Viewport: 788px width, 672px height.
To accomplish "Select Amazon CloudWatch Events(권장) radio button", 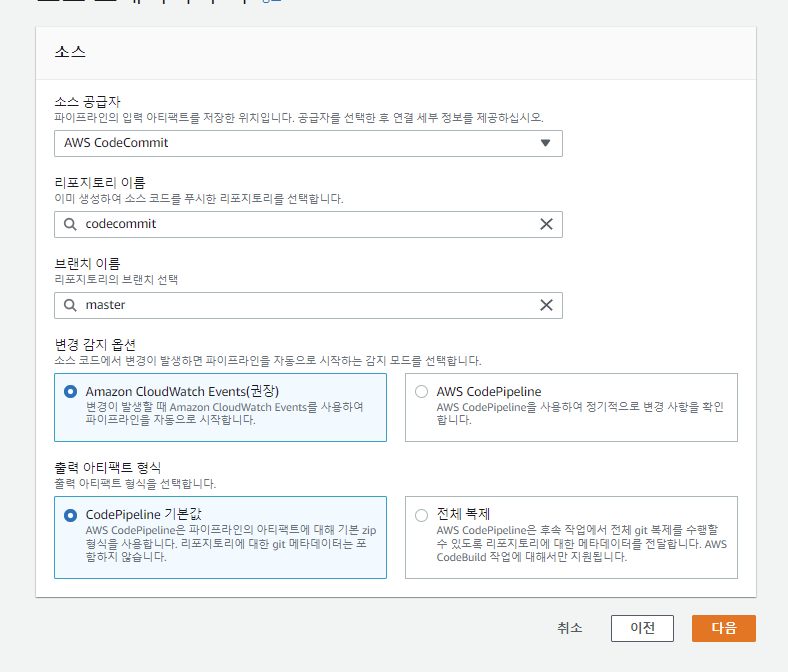I will 70,392.
